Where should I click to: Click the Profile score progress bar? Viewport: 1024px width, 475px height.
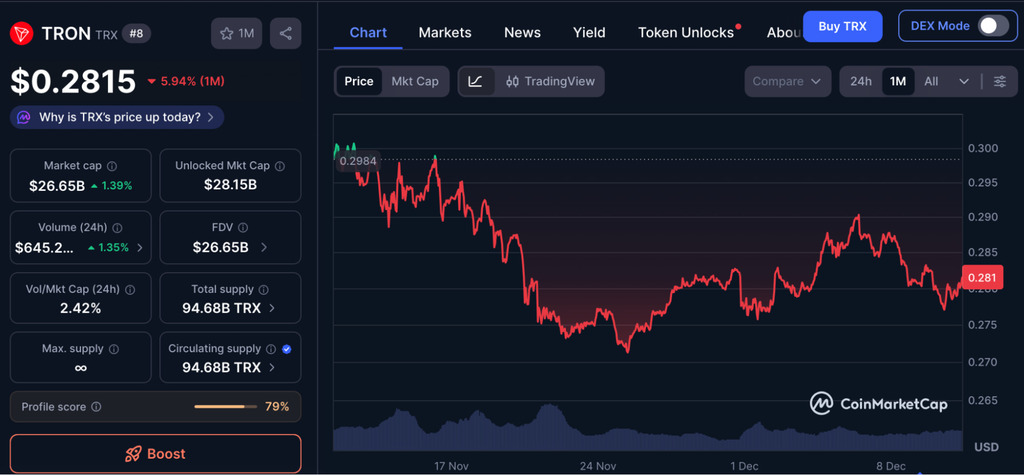225,407
